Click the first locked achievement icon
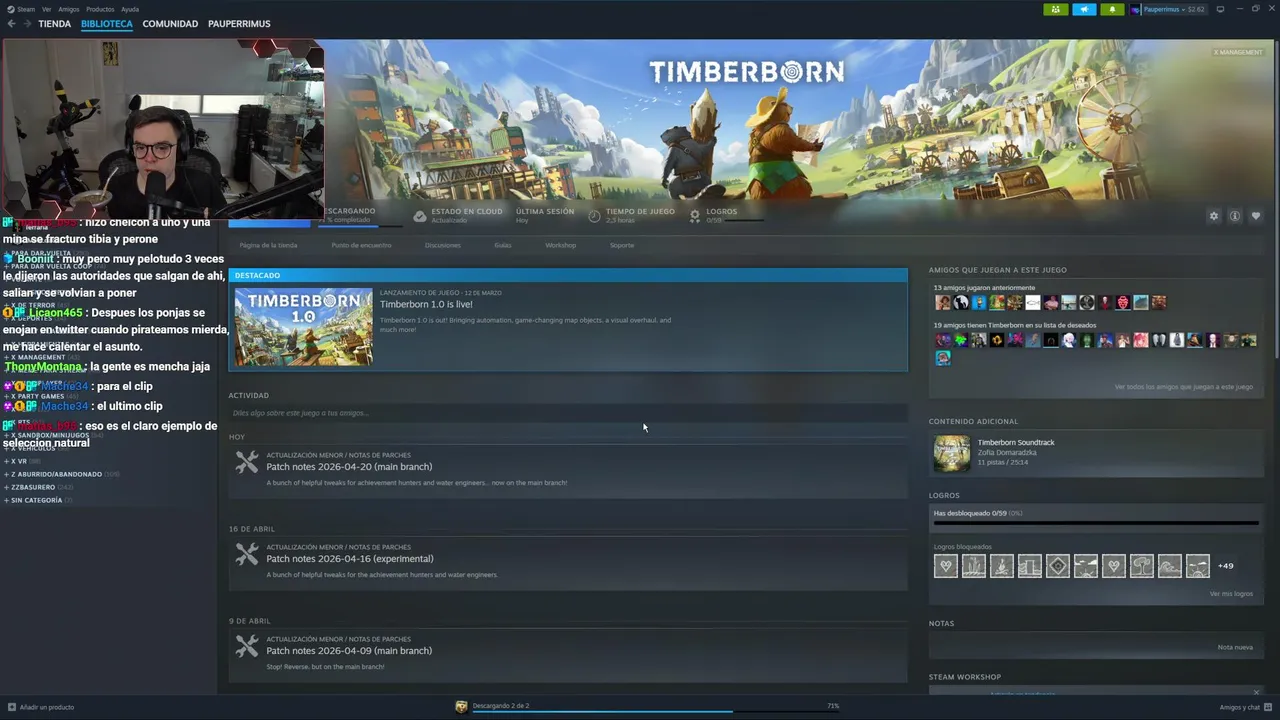The image size is (1280, 720). 946,566
